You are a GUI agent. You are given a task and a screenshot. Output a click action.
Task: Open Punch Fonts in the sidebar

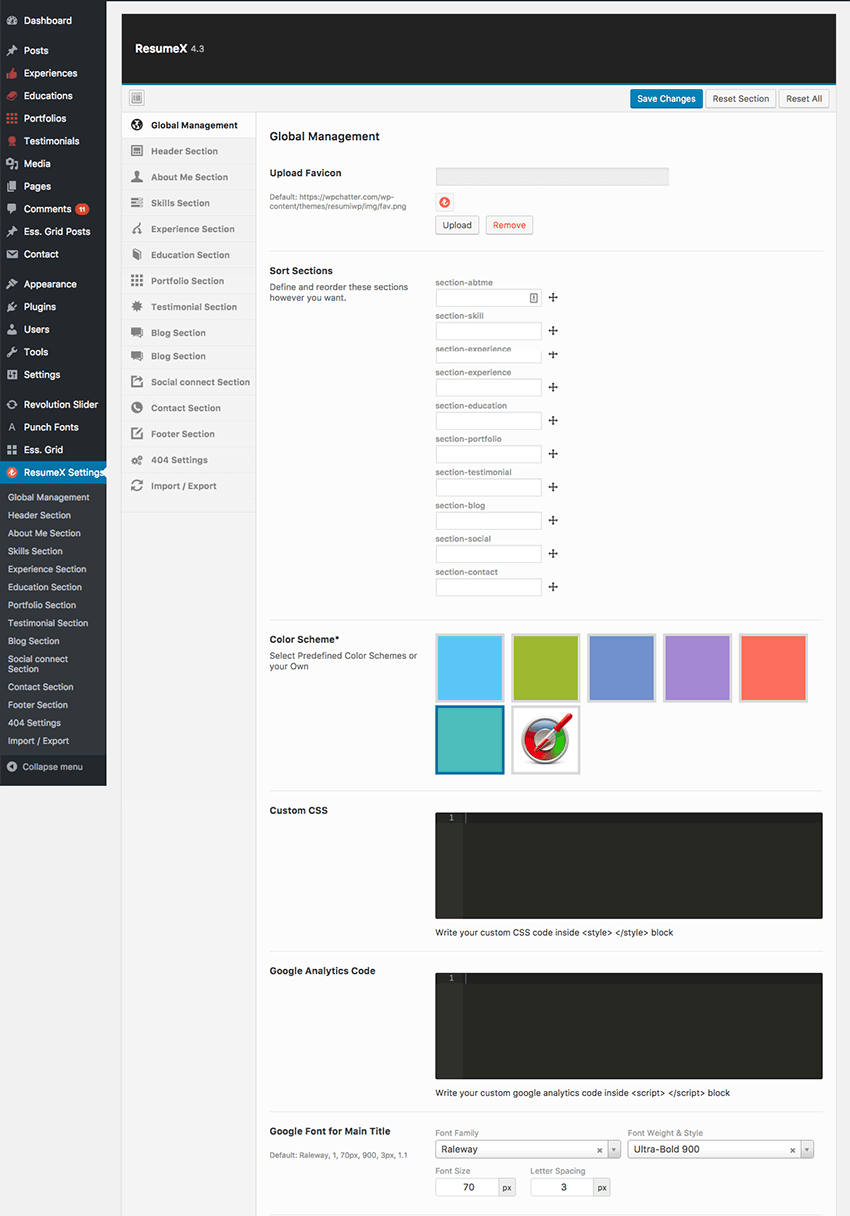click(53, 427)
